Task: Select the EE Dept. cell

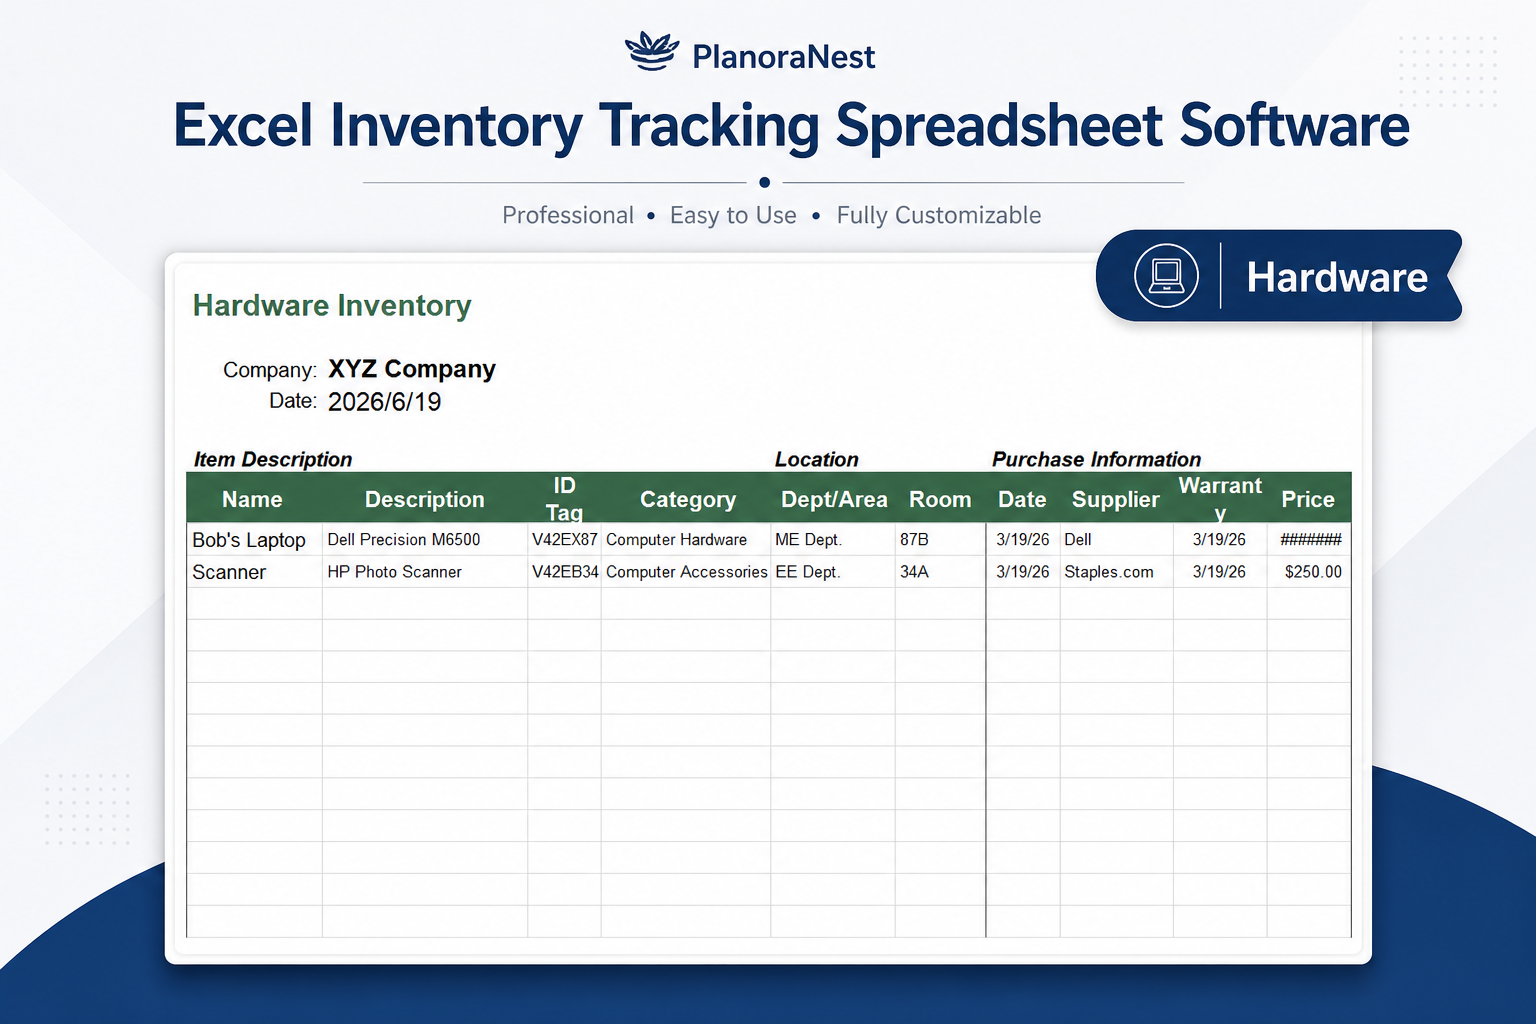Action: click(x=833, y=572)
